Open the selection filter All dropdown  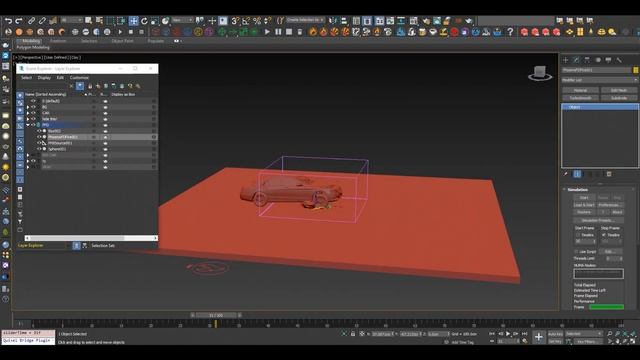[72, 20]
